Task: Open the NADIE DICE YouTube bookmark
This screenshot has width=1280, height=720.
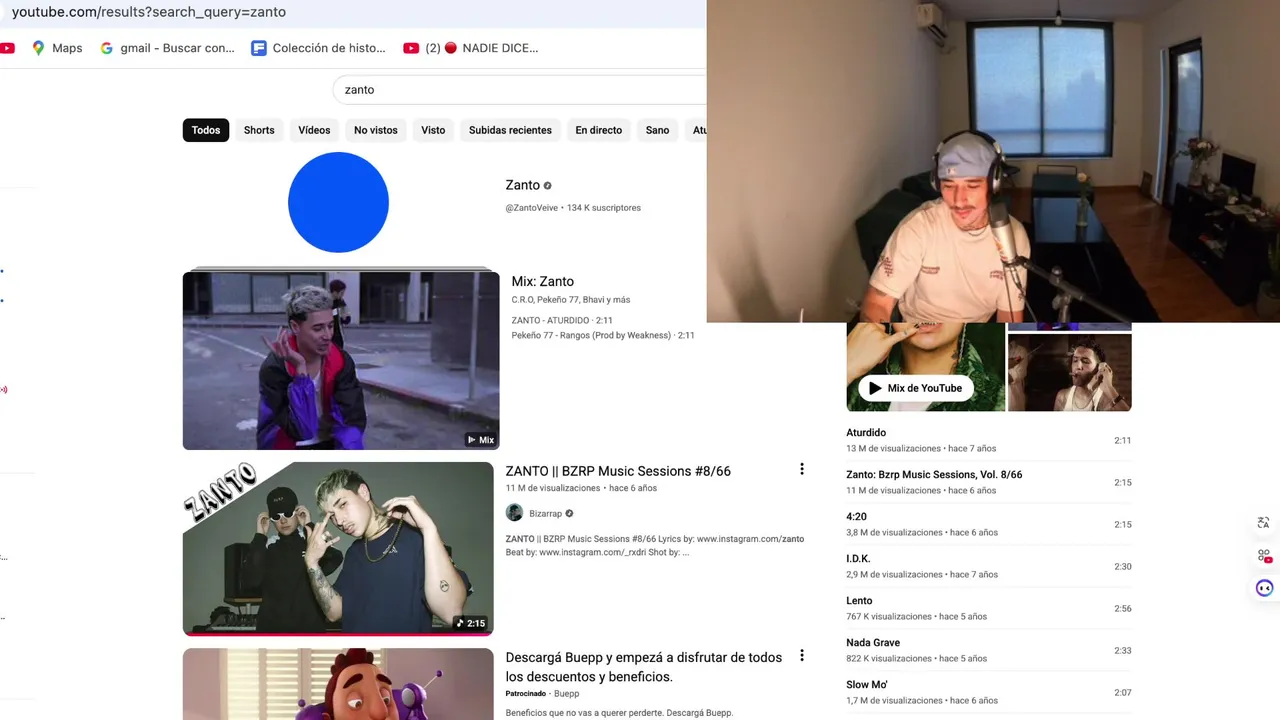Action: point(471,48)
